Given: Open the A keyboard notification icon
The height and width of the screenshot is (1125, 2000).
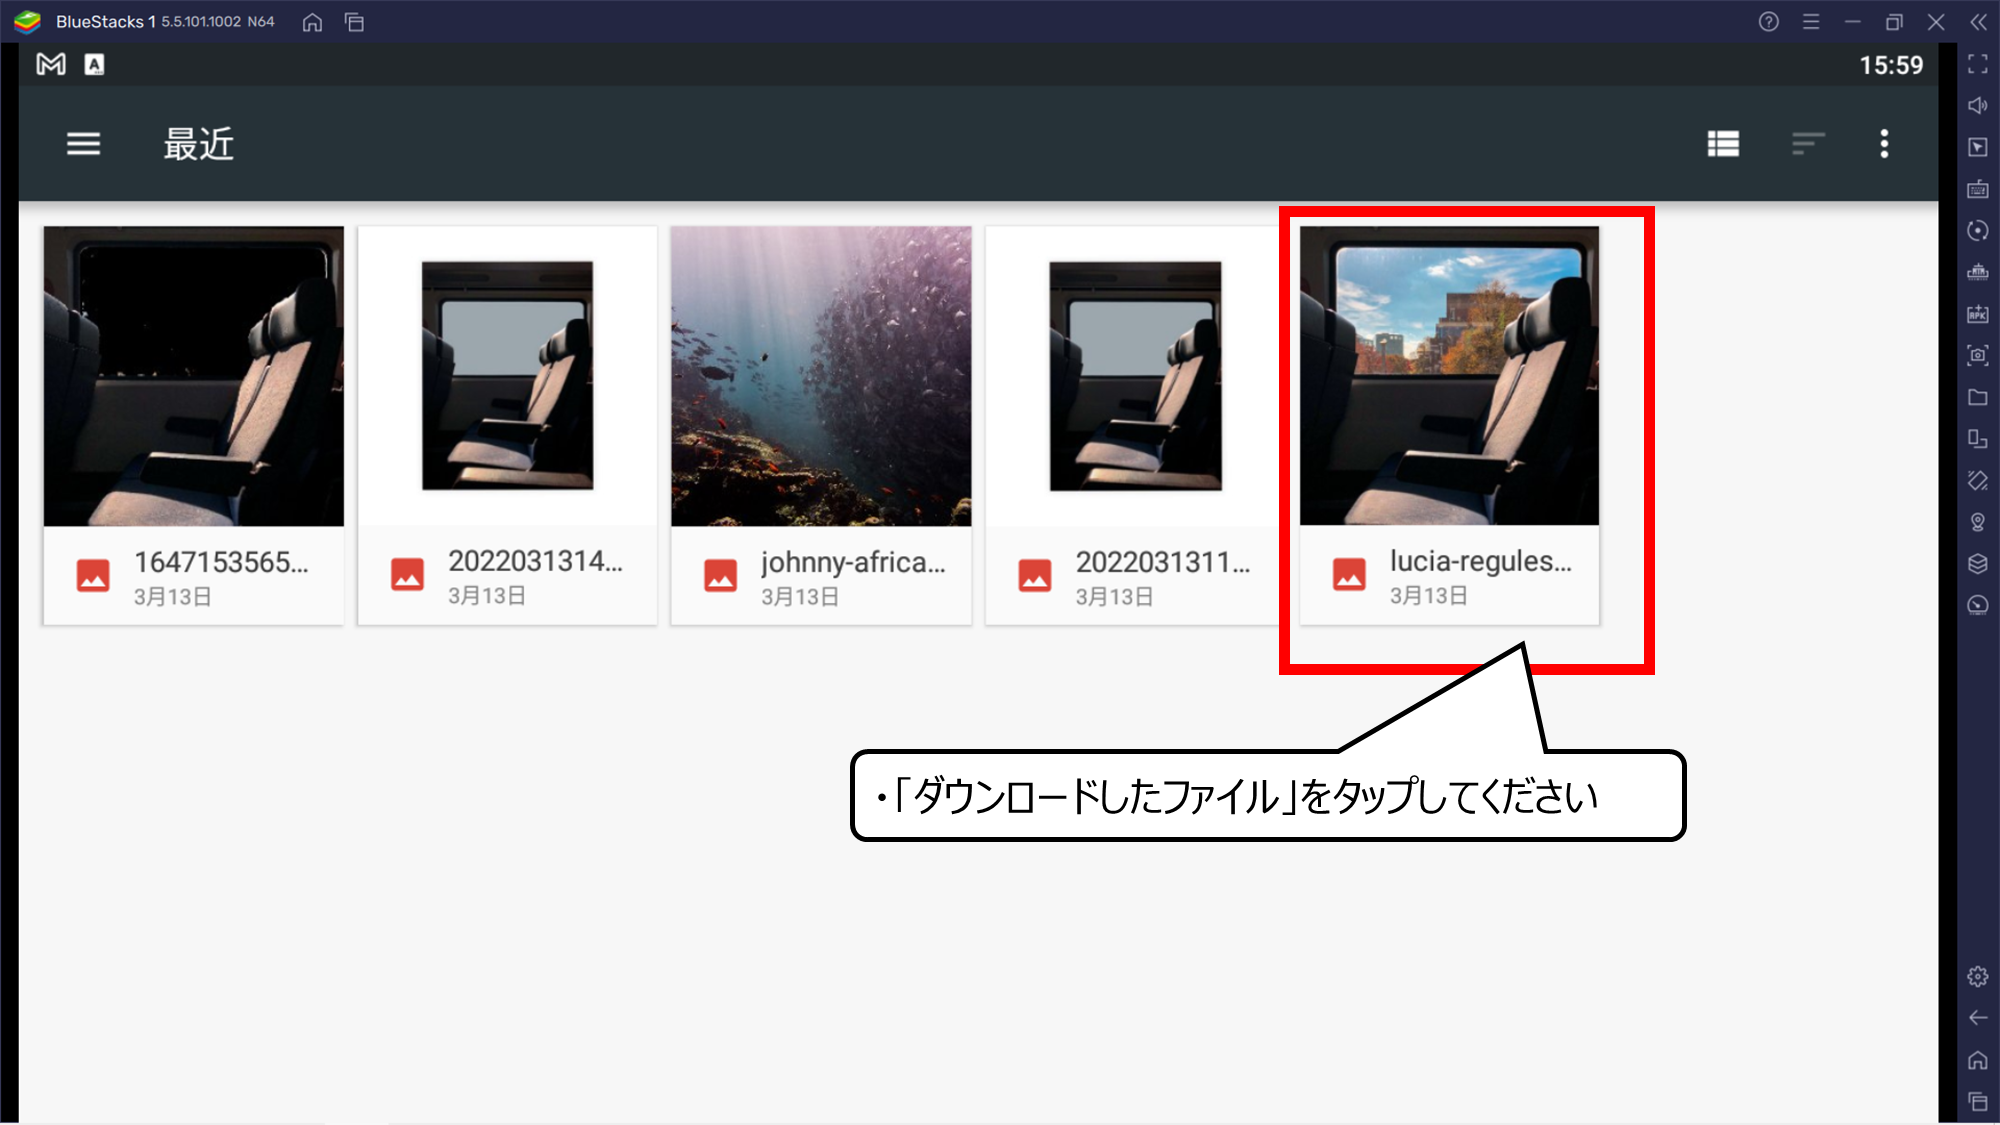Looking at the screenshot, I should pos(94,65).
